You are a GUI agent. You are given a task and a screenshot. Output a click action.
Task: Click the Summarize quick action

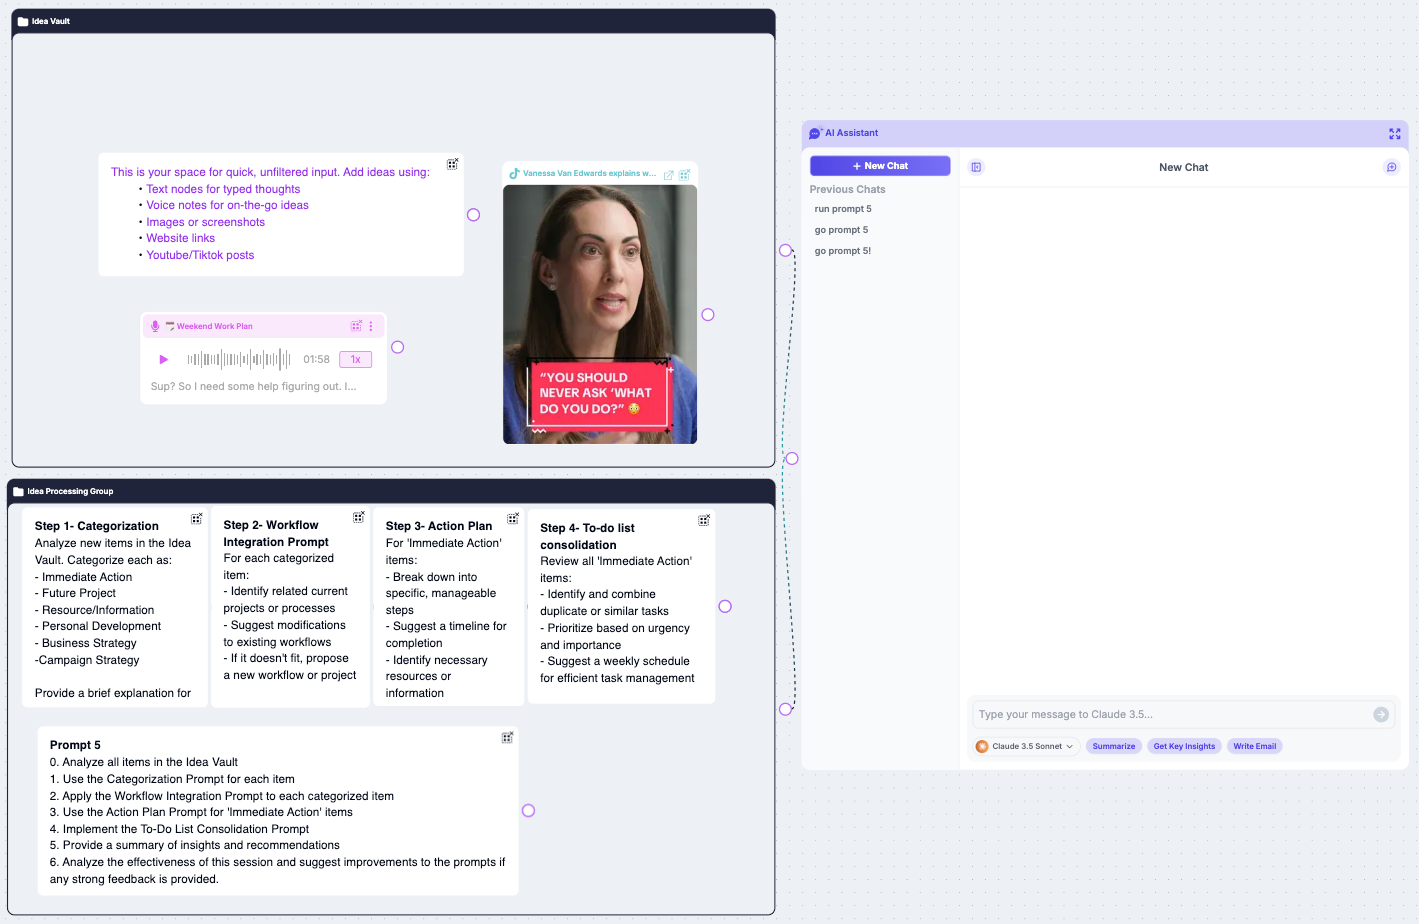[1113, 747]
